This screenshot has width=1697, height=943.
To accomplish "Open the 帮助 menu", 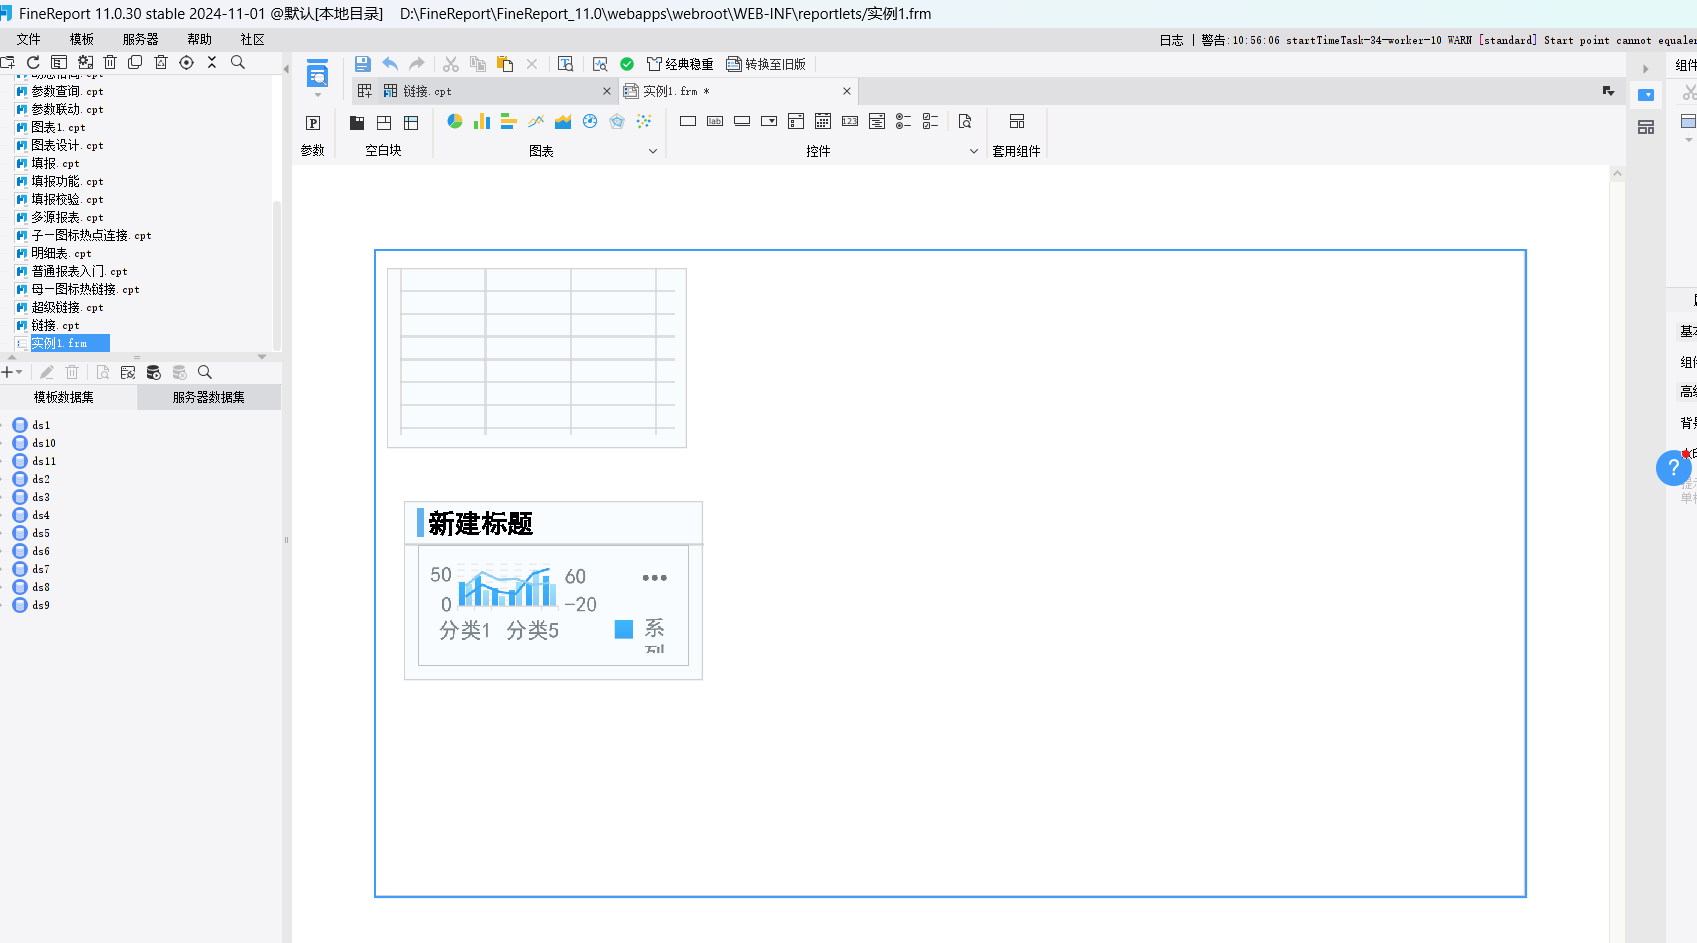I will [200, 39].
